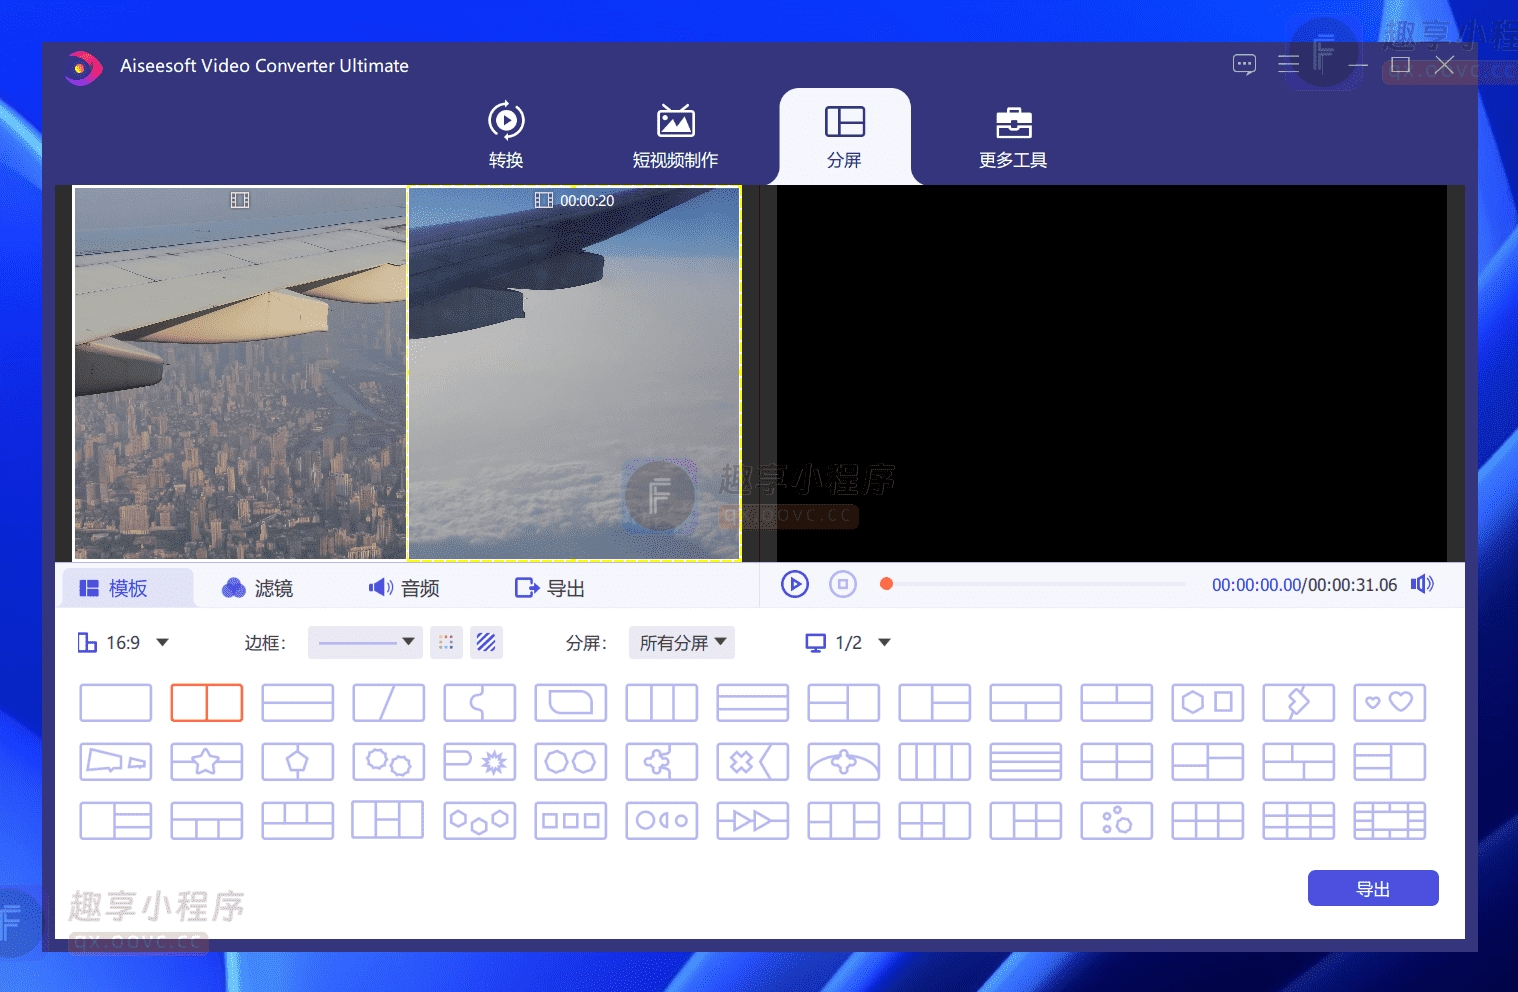Click the black preview video area
This screenshot has width=1518, height=992.
1112,373
